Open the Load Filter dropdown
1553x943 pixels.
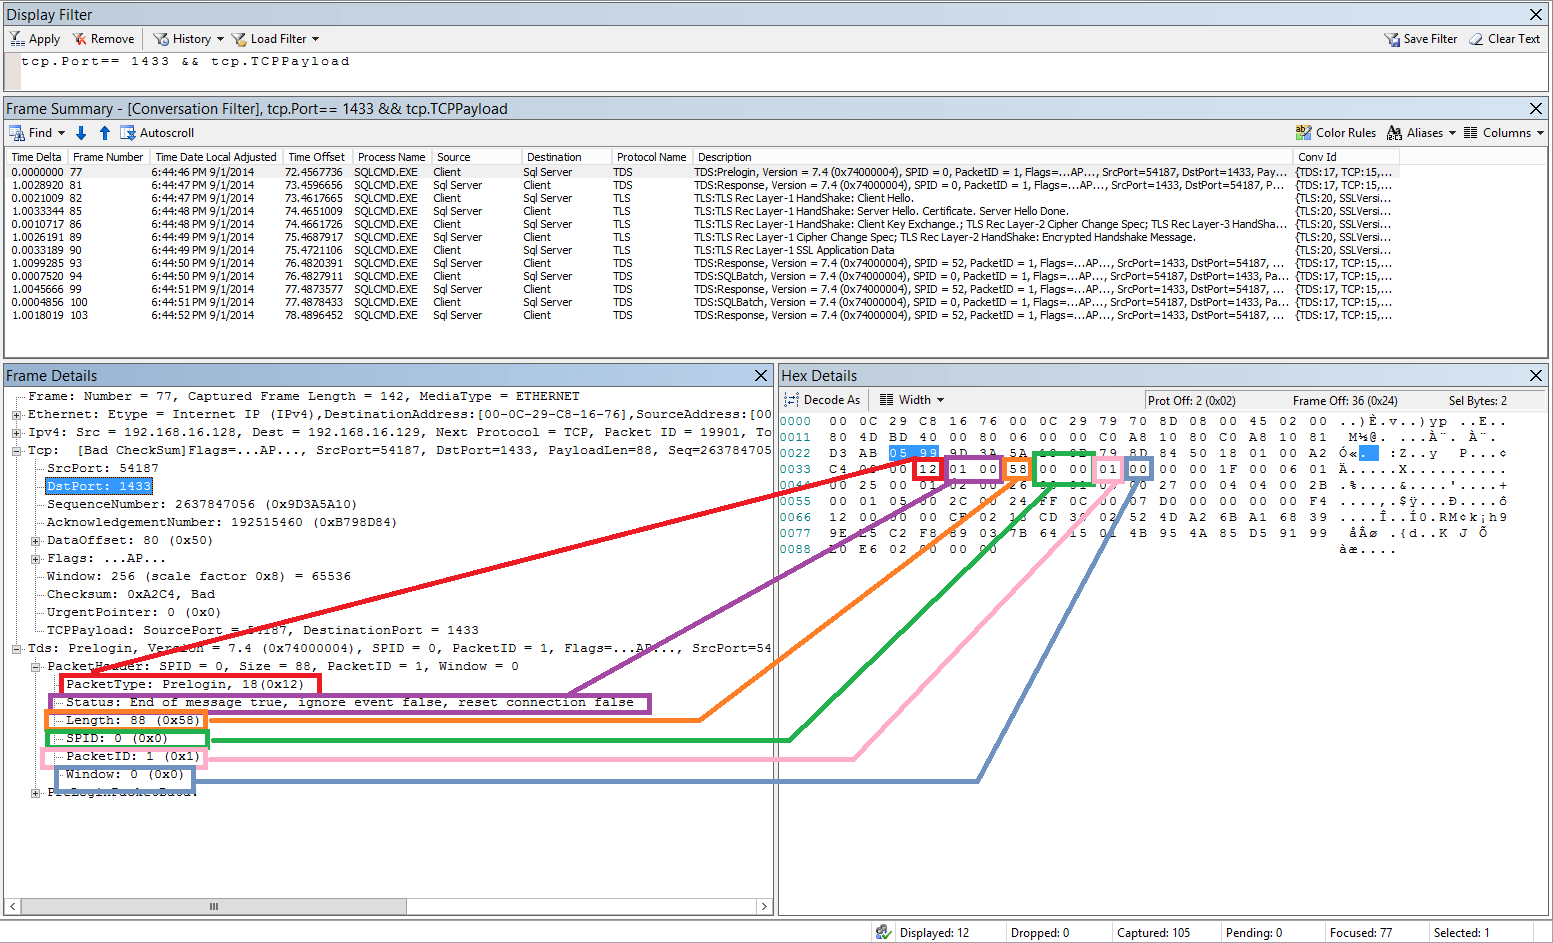[x=275, y=38]
